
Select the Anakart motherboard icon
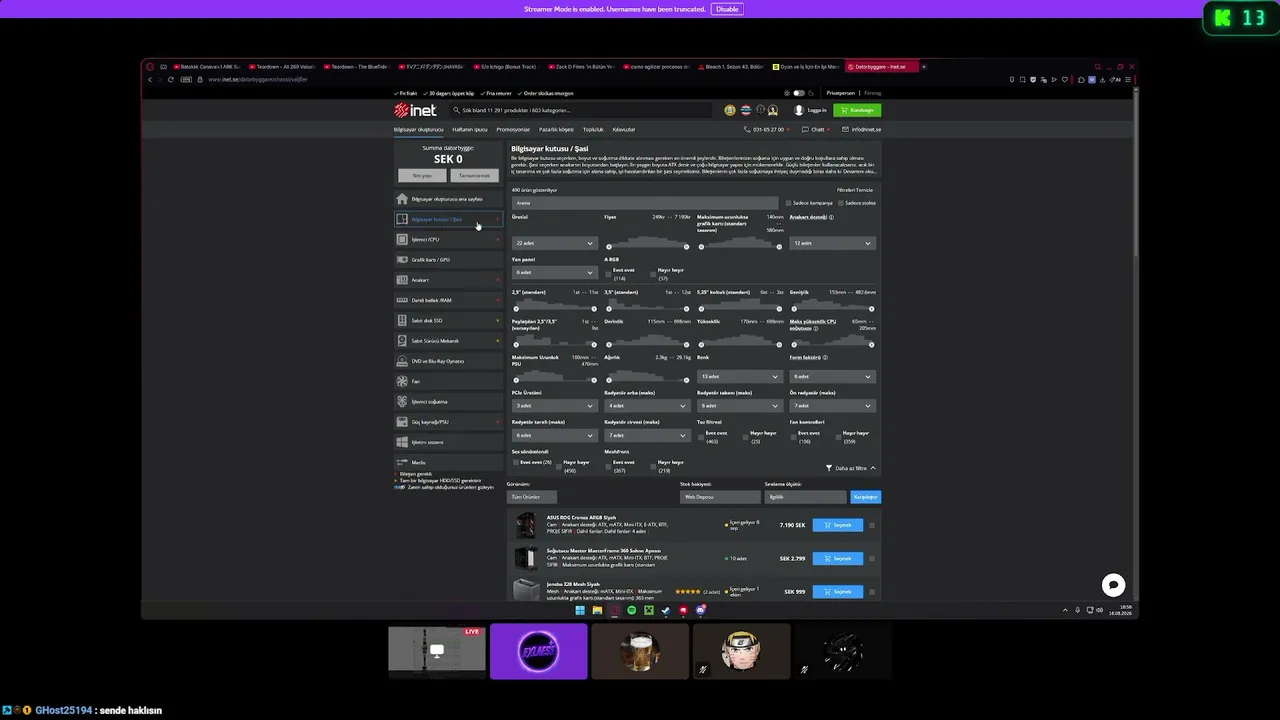pos(402,280)
